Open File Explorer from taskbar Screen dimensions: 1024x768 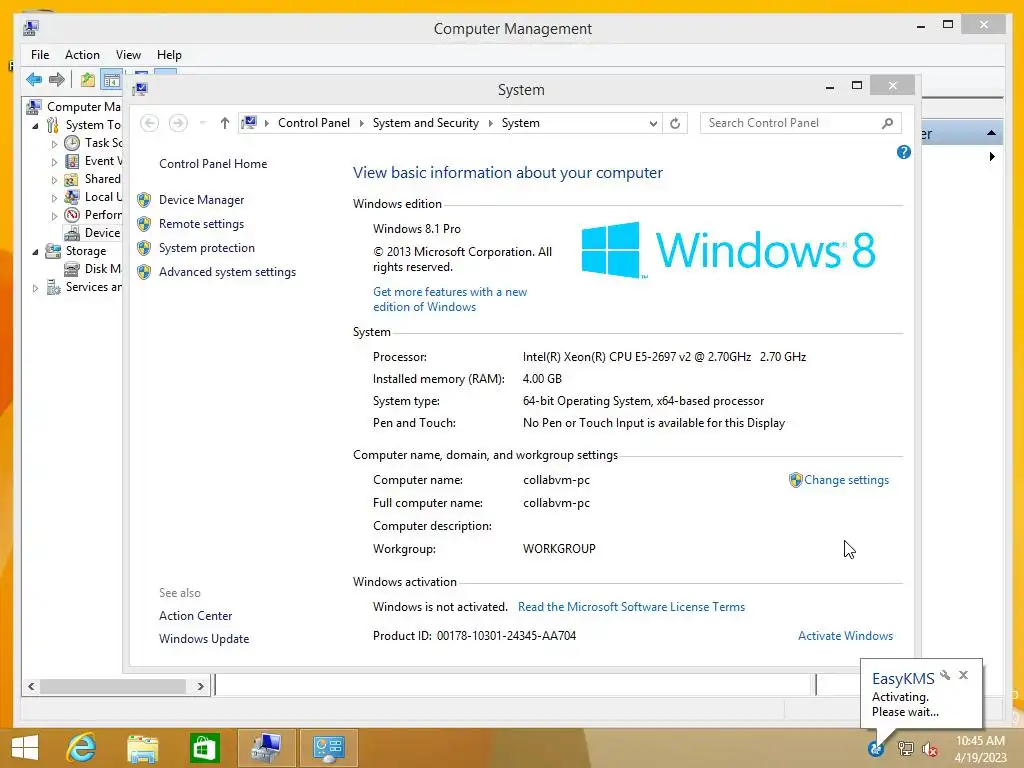(143, 748)
